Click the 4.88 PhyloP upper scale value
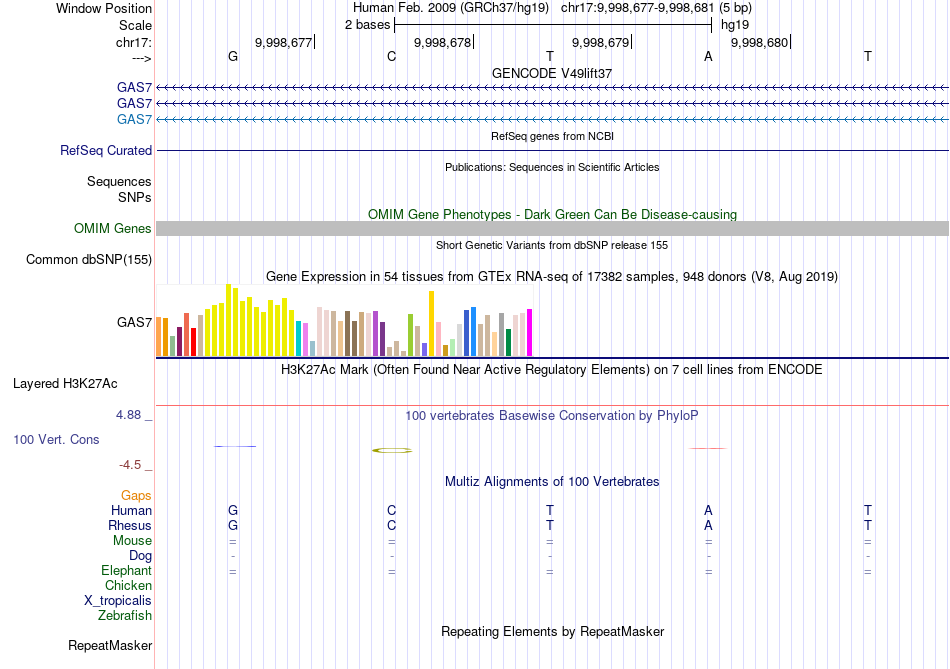 point(128,415)
